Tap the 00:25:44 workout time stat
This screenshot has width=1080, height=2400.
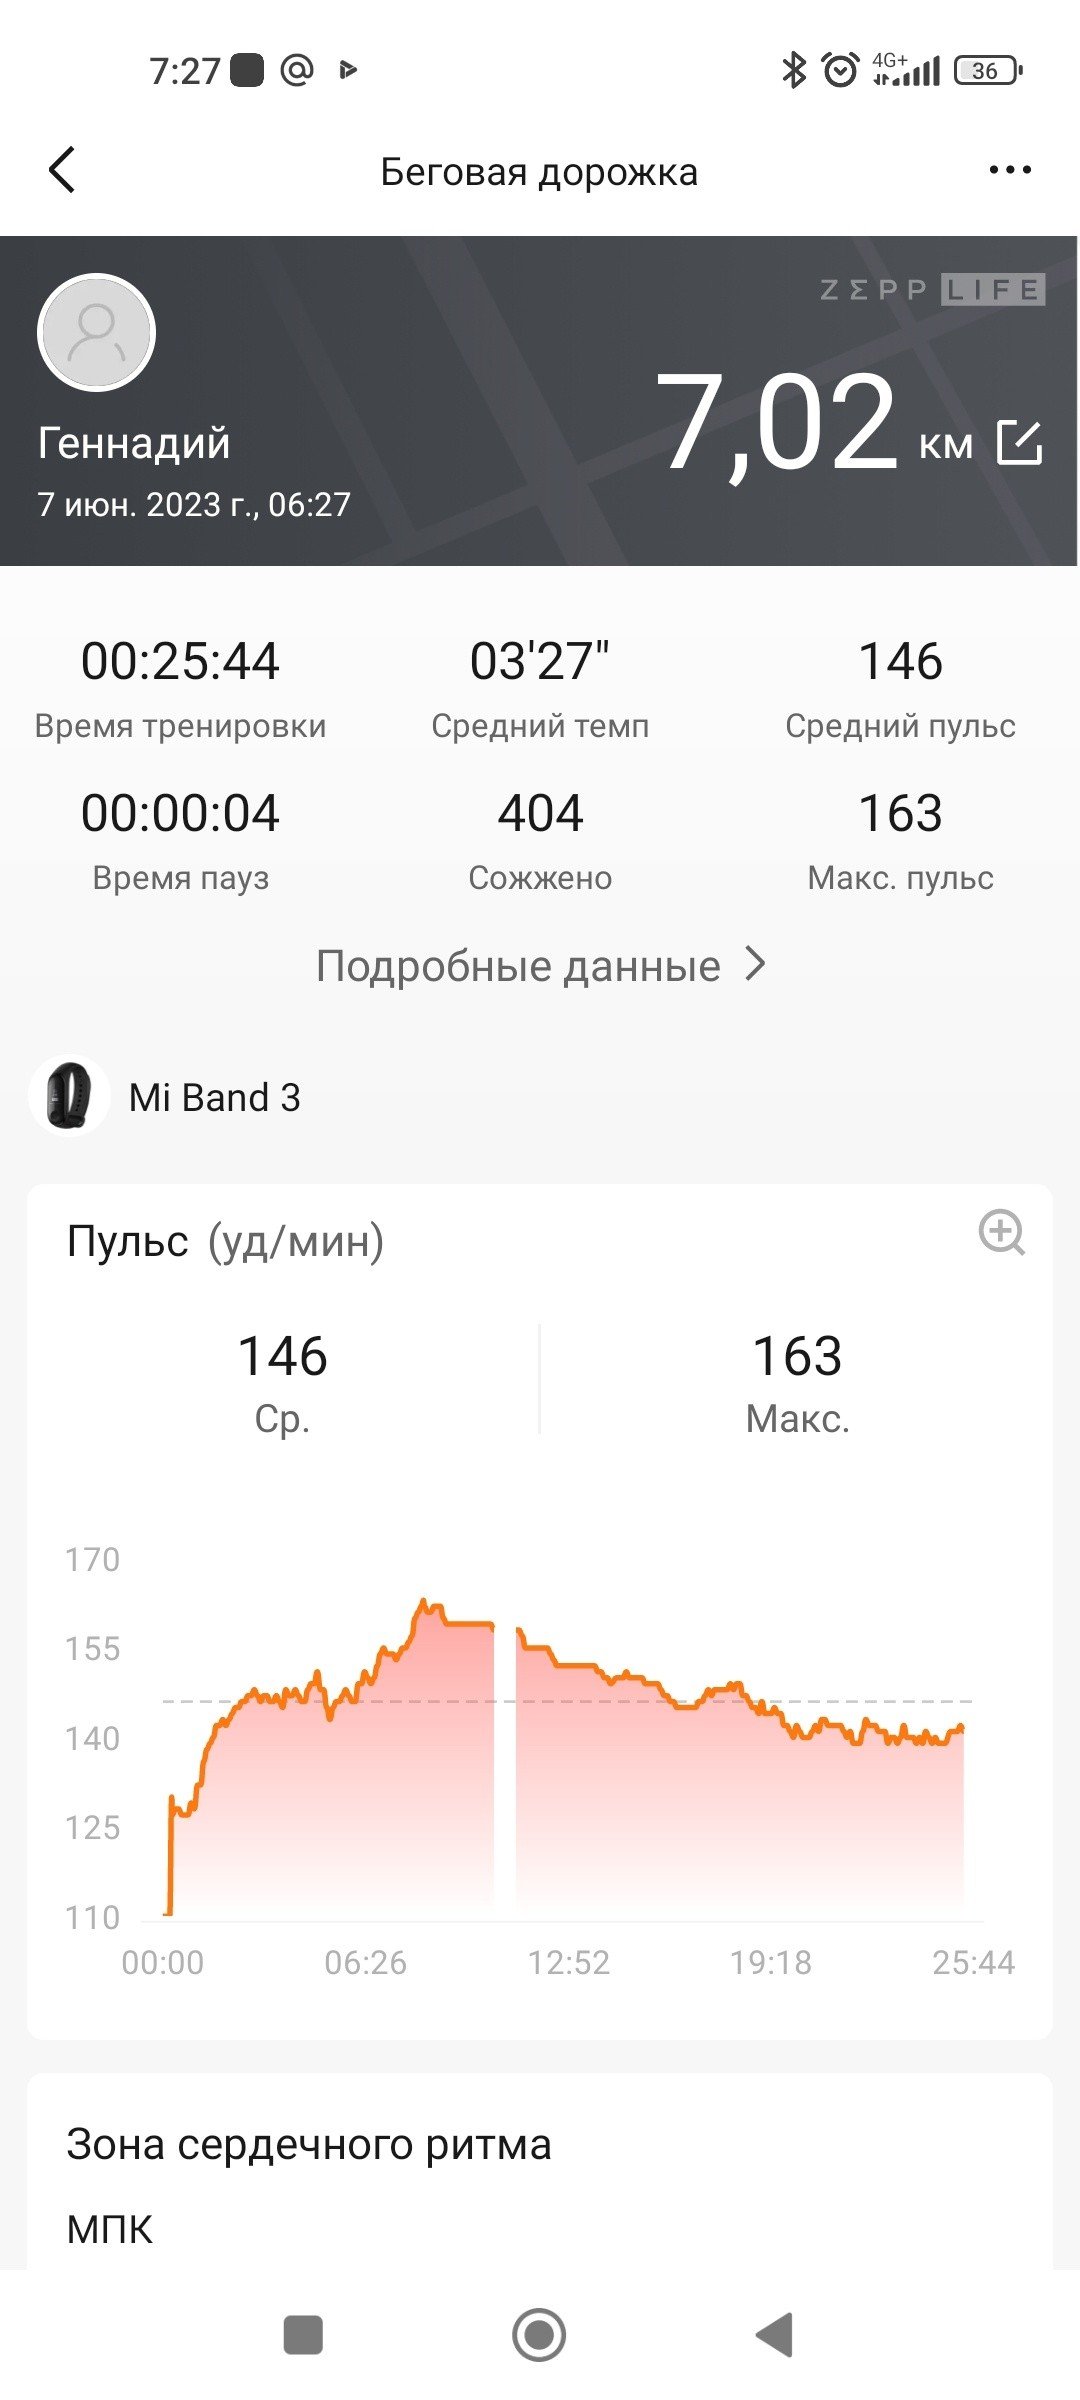180,688
